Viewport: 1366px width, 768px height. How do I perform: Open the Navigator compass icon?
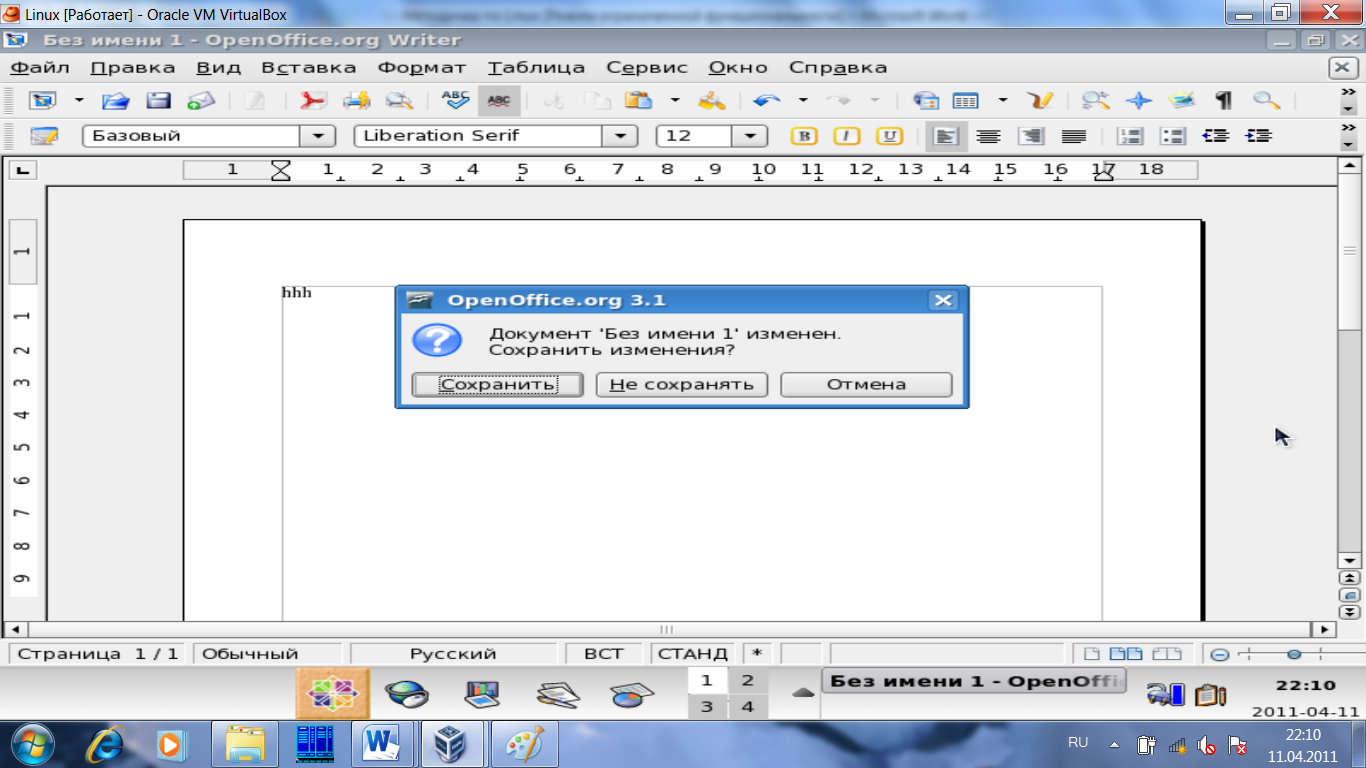1139,100
